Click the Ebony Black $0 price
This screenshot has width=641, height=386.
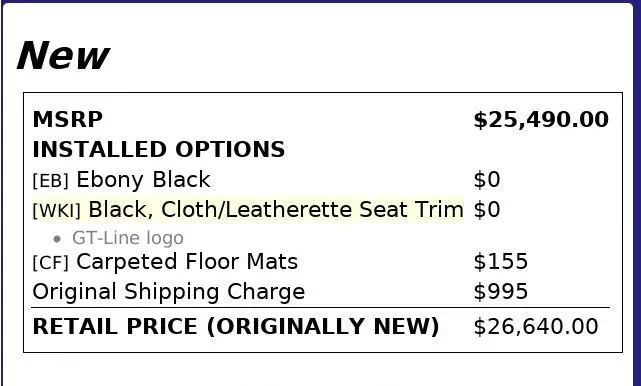coord(486,180)
